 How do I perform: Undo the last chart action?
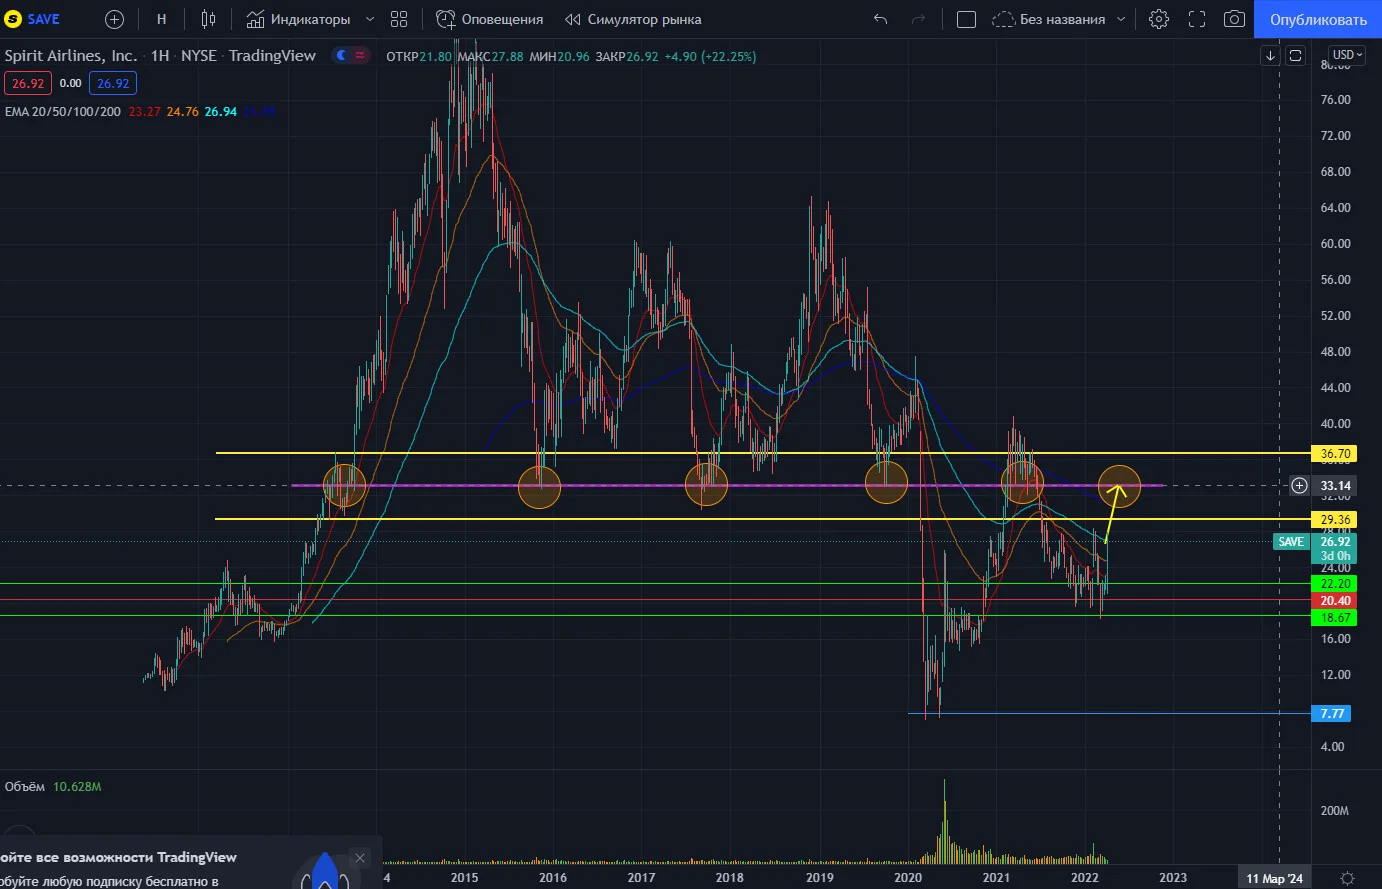click(880, 19)
